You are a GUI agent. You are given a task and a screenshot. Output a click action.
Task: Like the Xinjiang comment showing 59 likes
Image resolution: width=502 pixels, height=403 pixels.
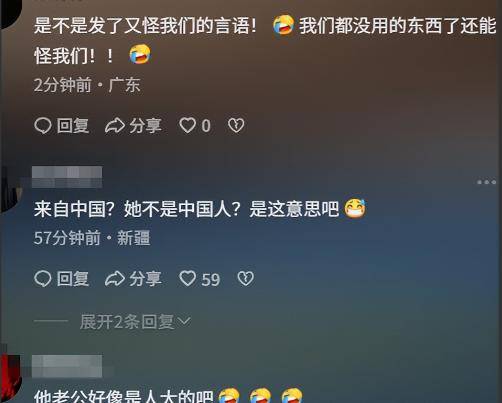click(188, 279)
